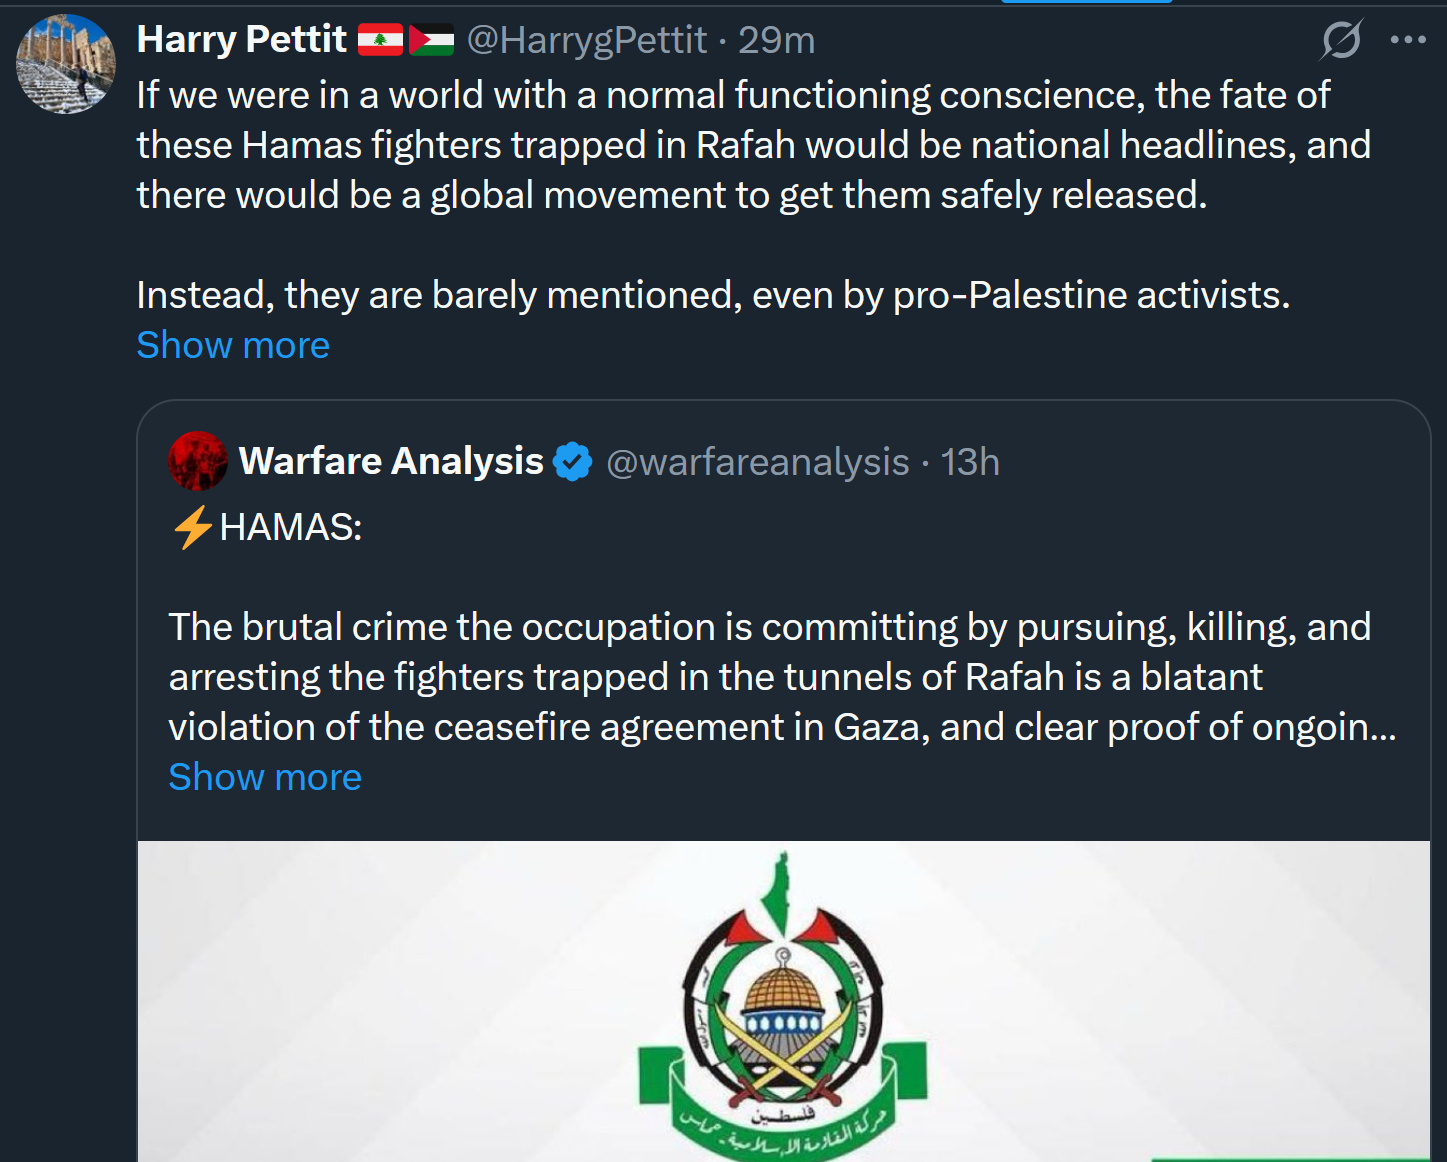The height and width of the screenshot is (1162, 1447).
Task: Expand Harry Pettit's post with Show more
Action: pyautogui.click(x=233, y=345)
